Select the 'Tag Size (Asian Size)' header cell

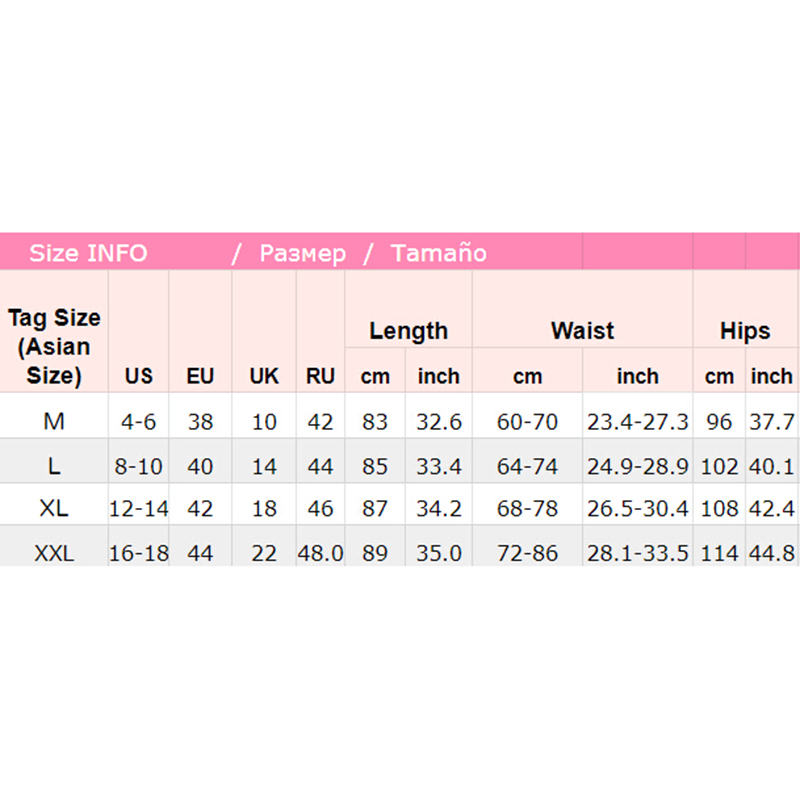(55, 347)
